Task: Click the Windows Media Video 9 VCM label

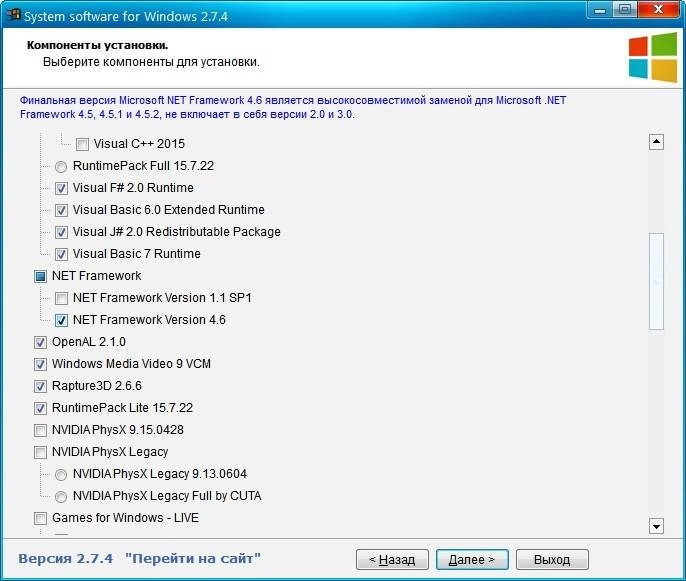Action: click(131, 364)
